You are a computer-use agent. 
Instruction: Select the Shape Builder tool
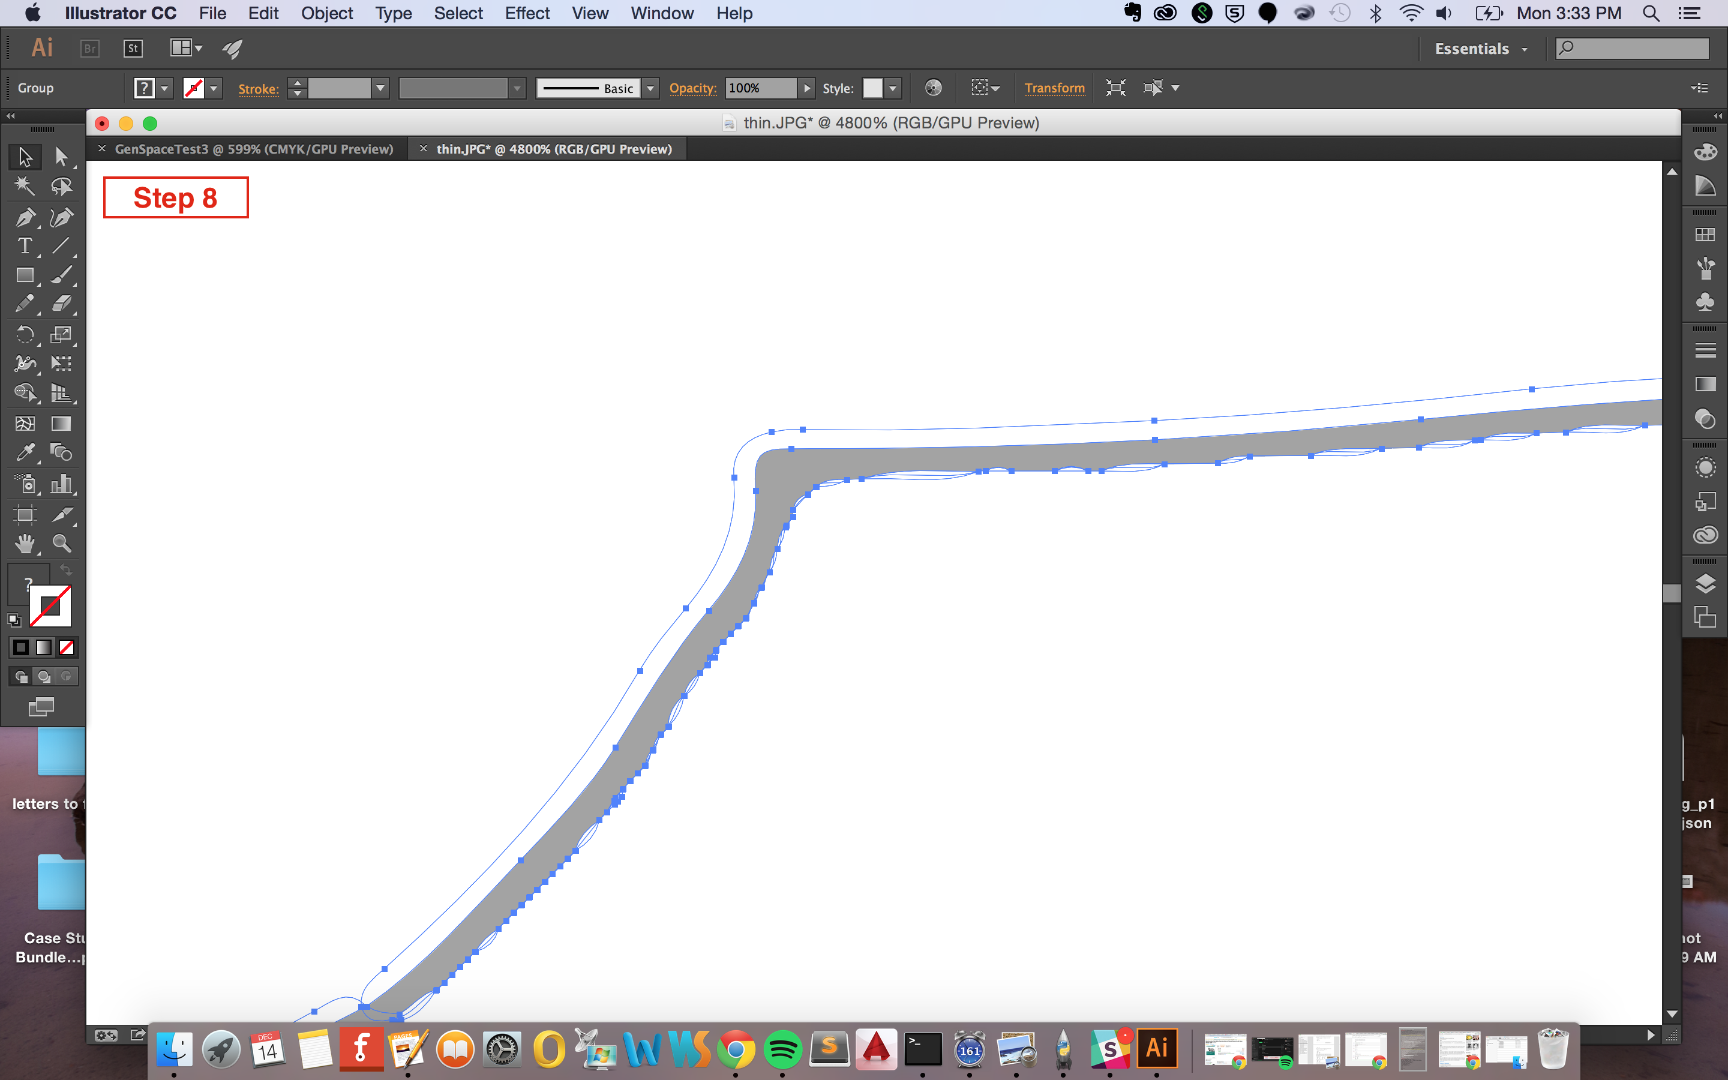pyautogui.click(x=25, y=393)
